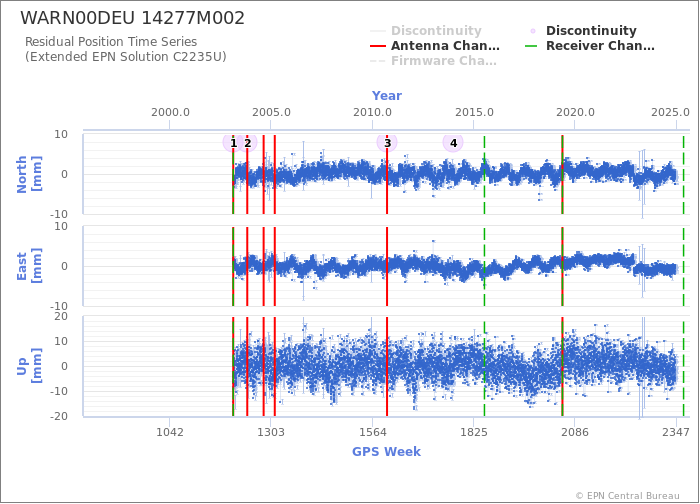700x504 pixels.
Task: Click the East [mm] axis label
Action: [29, 266]
